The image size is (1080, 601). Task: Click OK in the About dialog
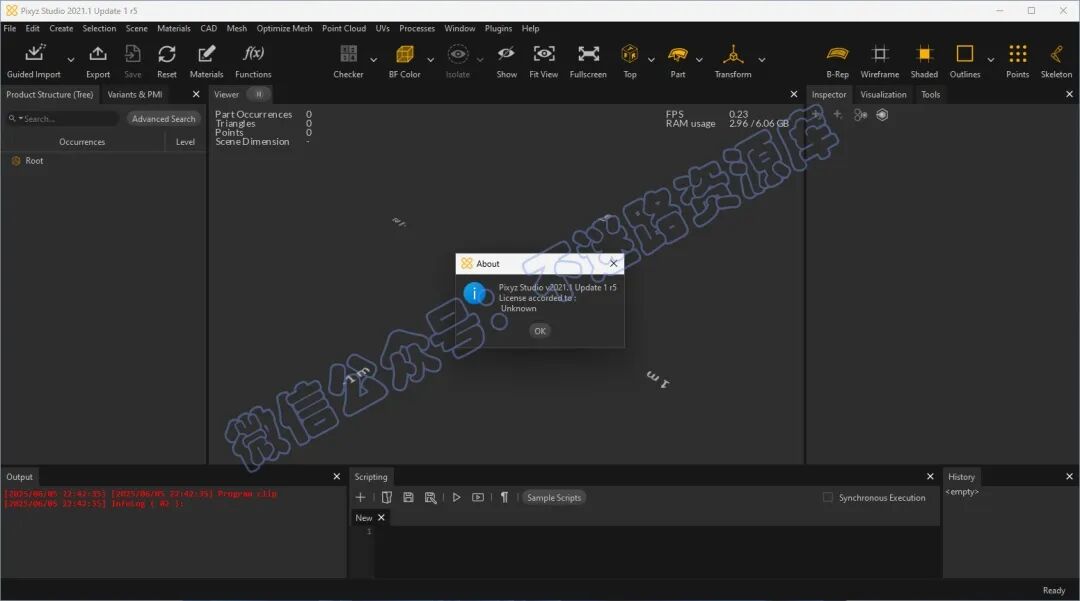coord(539,331)
